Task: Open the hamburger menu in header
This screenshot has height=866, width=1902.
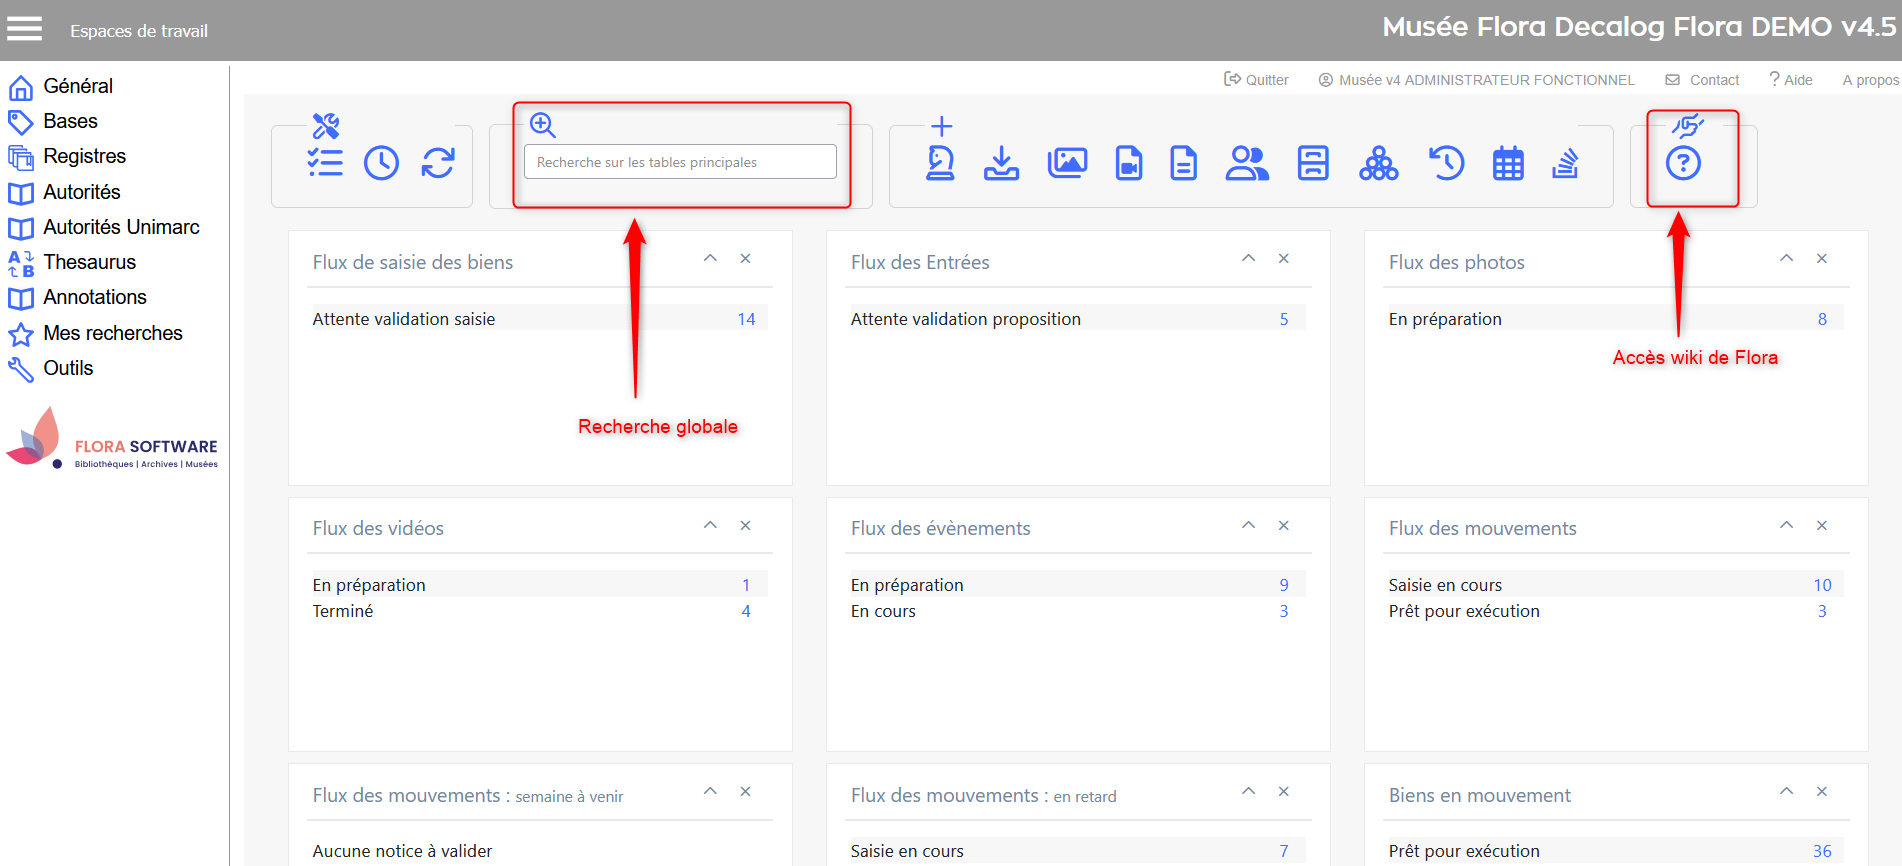Action: pyautogui.click(x=25, y=29)
